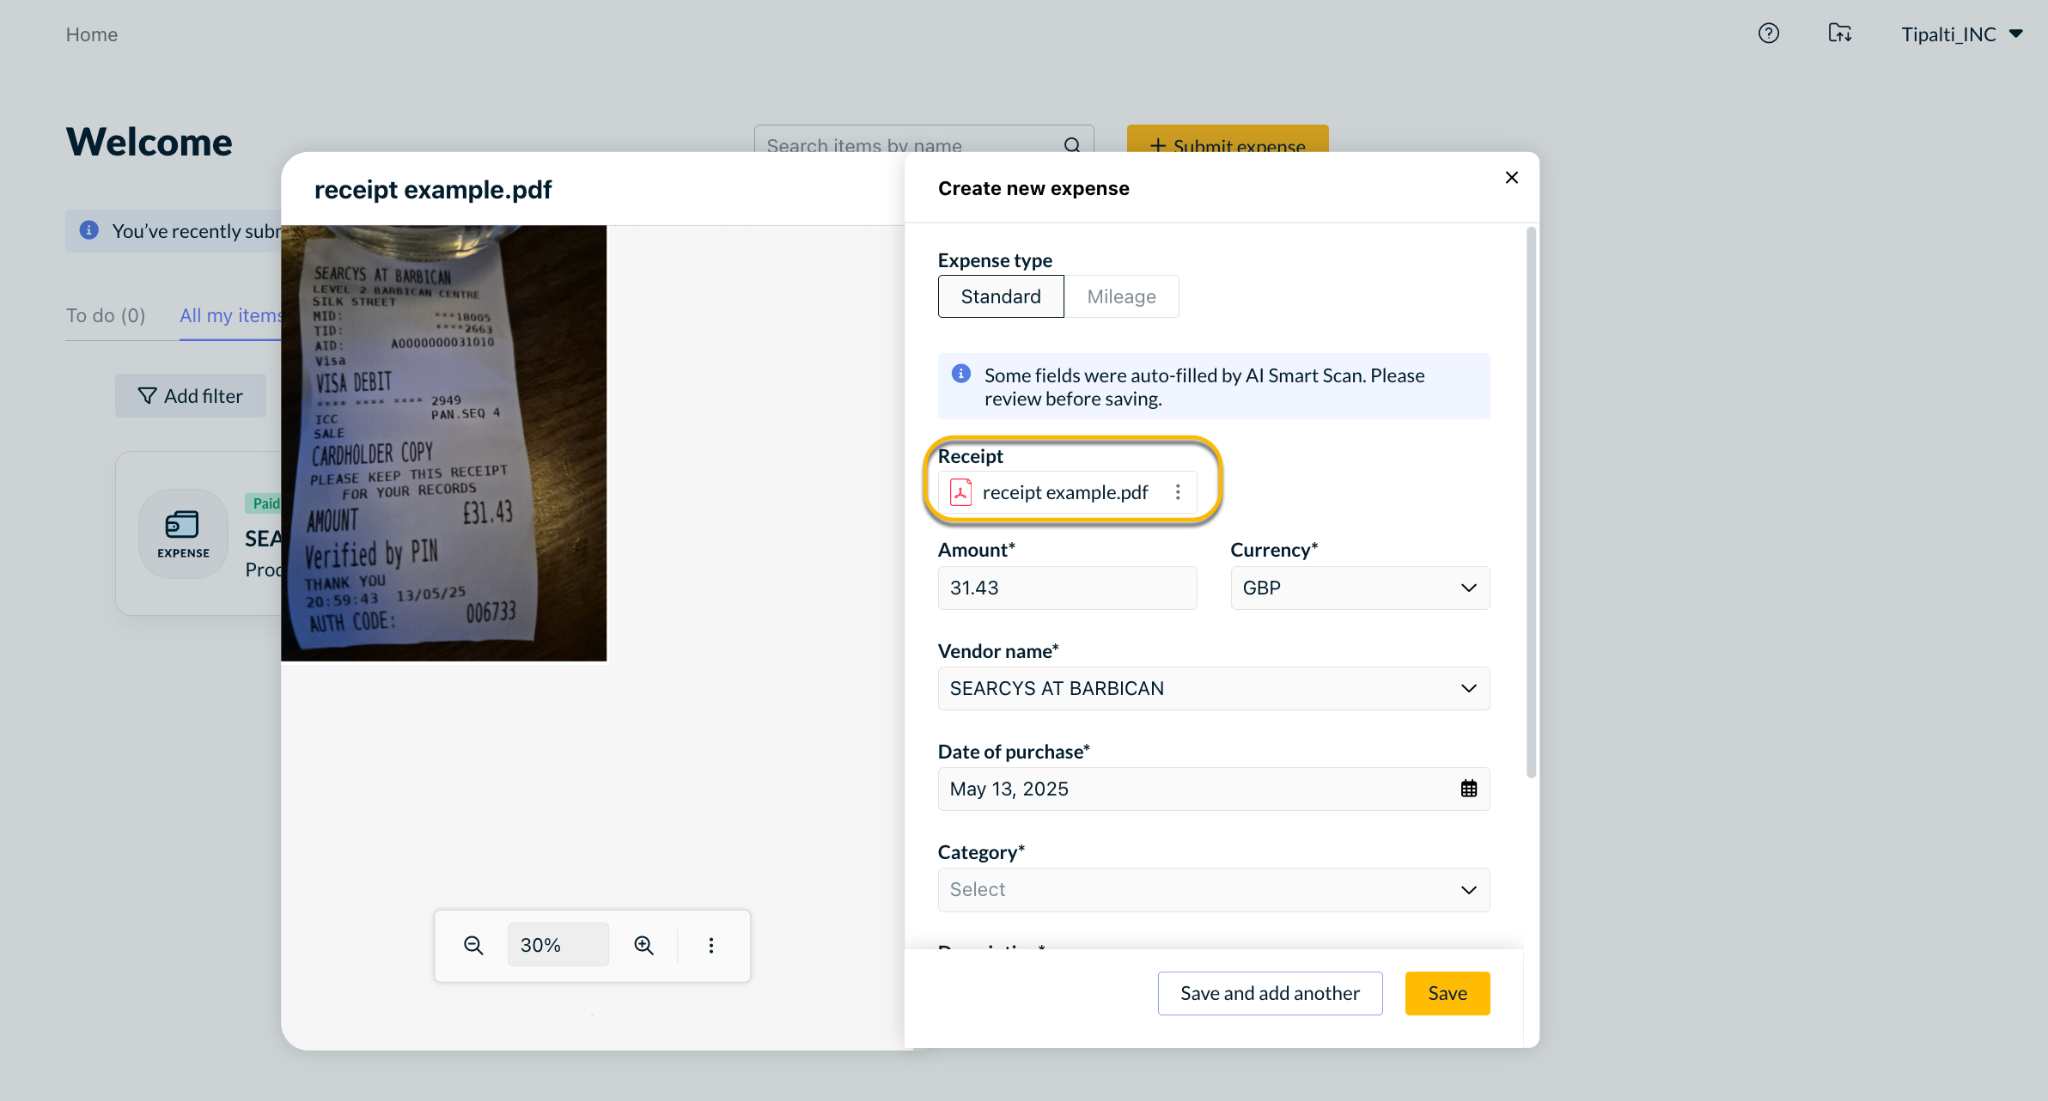This screenshot has width=2048, height=1101.
Task: Click the help question mark icon
Action: [1768, 34]
